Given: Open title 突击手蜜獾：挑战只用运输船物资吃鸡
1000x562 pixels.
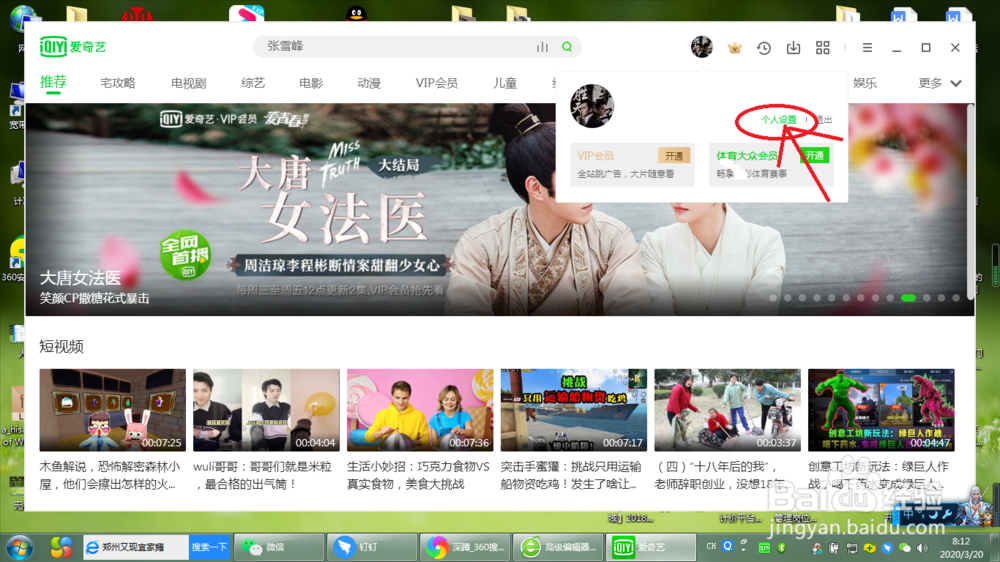Looking at the screenshot, I should pos(571,475).
